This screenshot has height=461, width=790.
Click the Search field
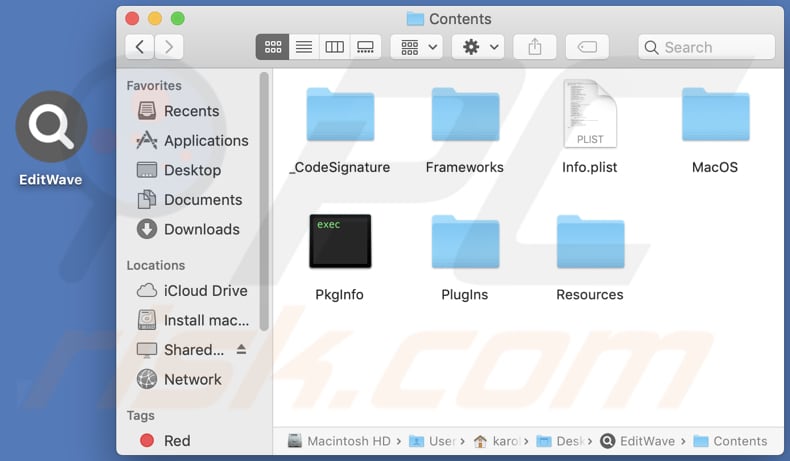click(x=706, y=47)
